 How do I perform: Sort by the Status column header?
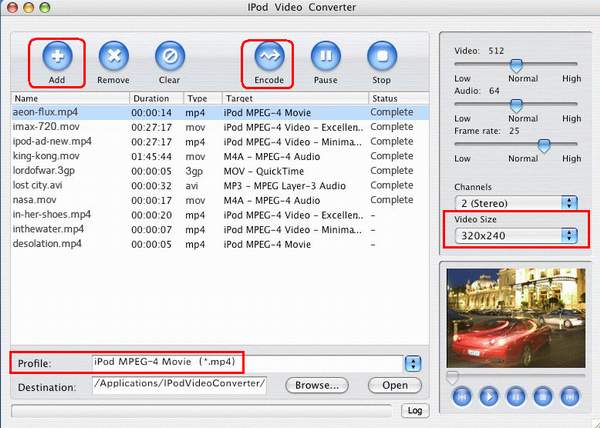[x=399, y=98]
